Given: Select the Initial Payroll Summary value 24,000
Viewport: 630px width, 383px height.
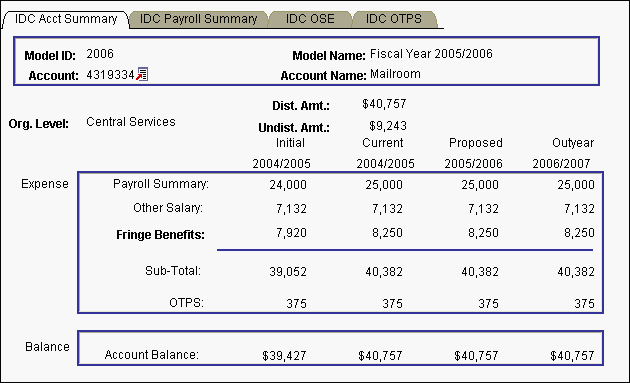Looking at the screenshot, I should pyautogui.click(x=288, y=184).
